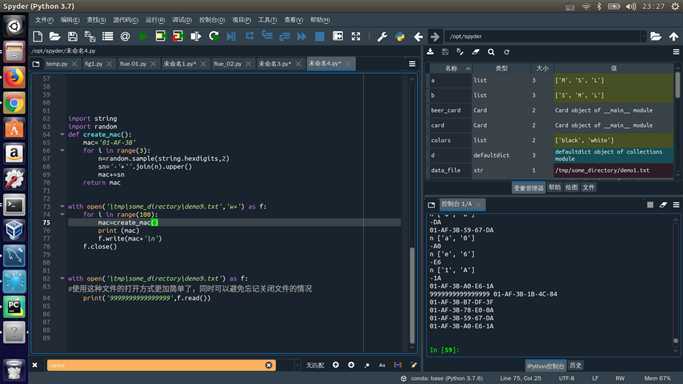Switch to the temp.py editor tab
Screen dimensions: 683x384
[x=57, y=64]
